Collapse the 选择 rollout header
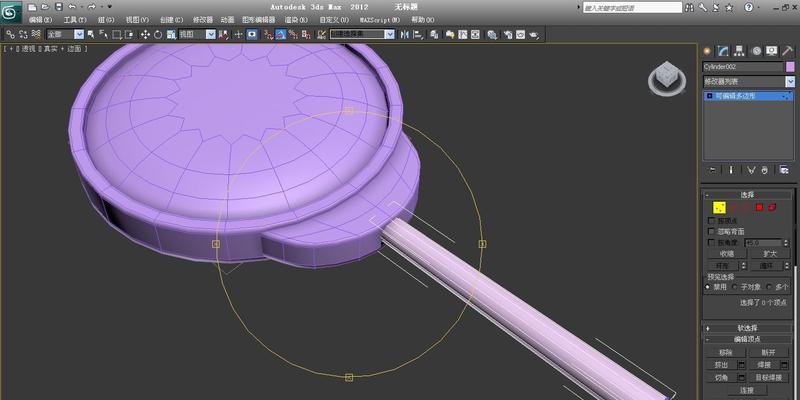Image resolution: width=800 pixels, height=400 pixels. click(747, 195)
